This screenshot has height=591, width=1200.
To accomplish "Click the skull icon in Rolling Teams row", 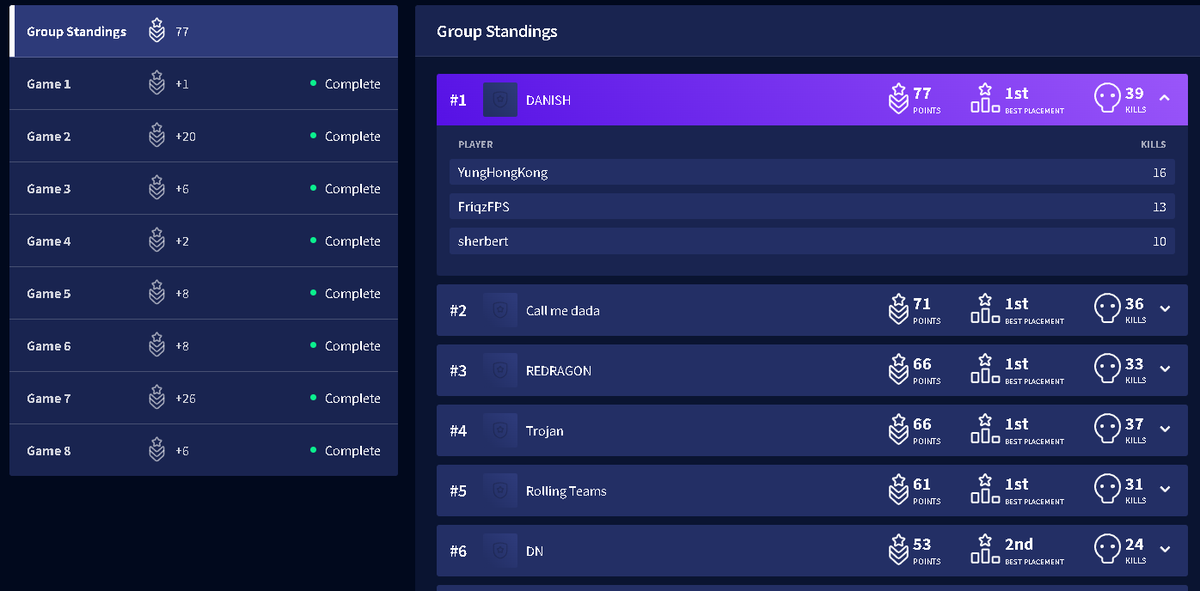I will (1106, 489).
